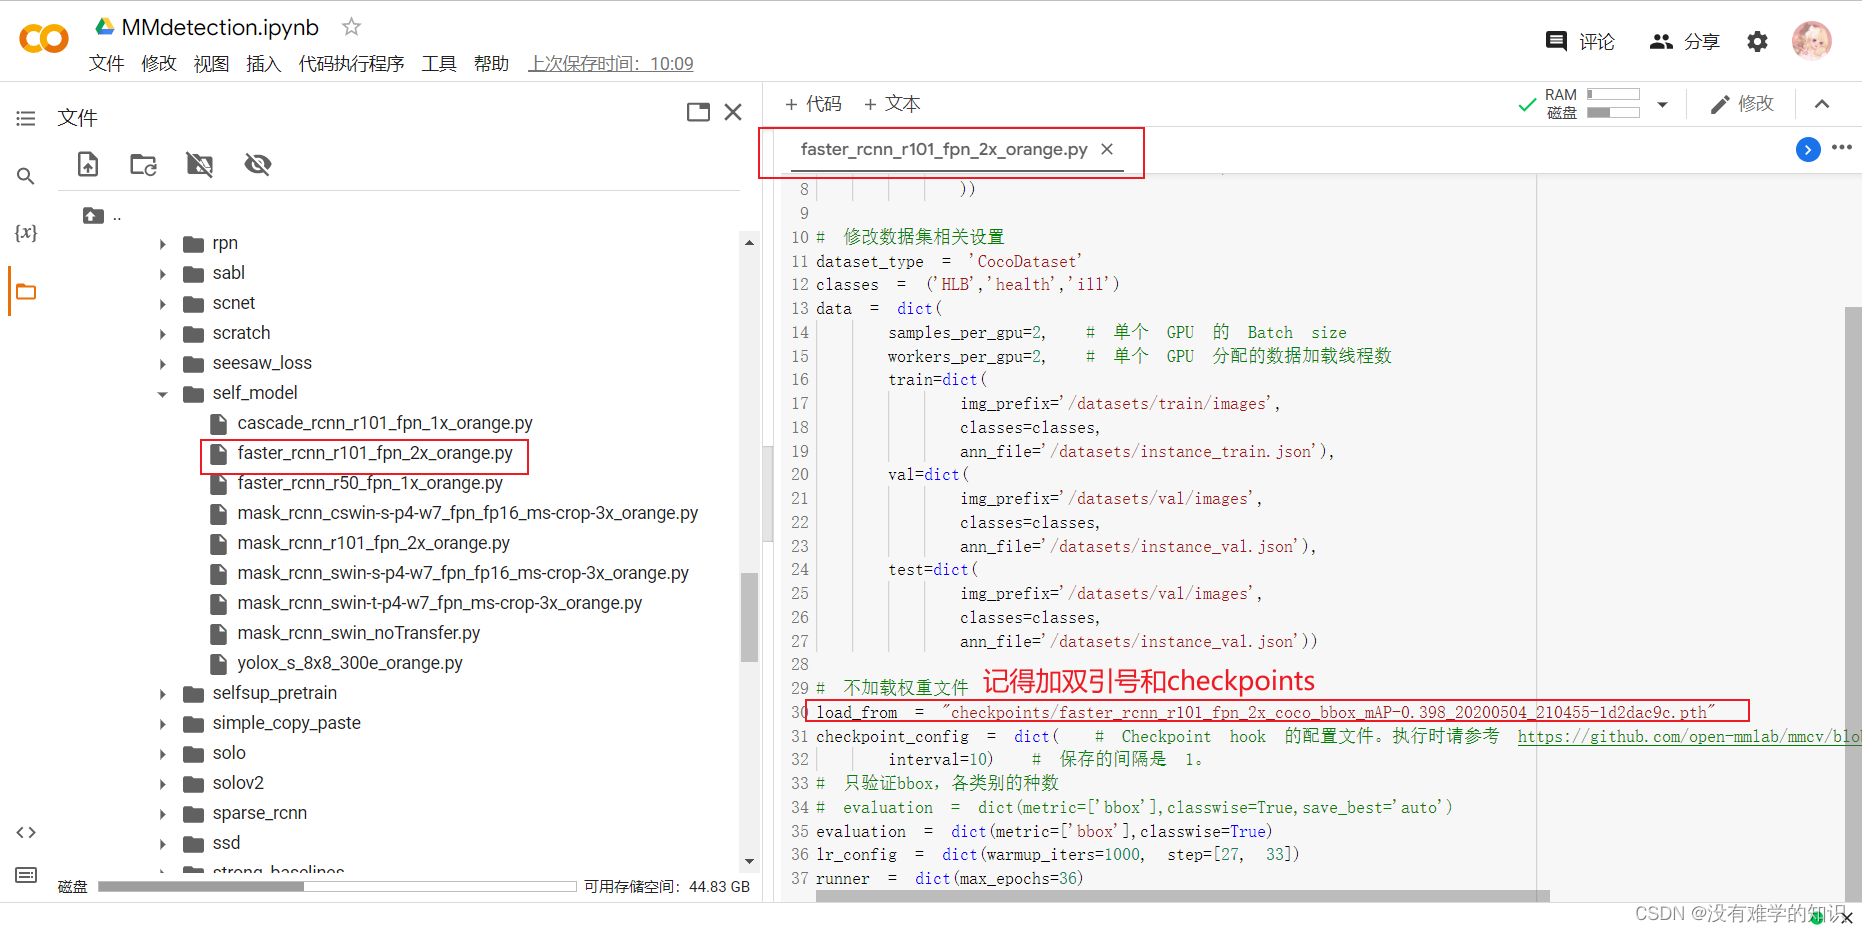Click the file tree scroll up arrow
1862x932 pixels.
[749, 242]
